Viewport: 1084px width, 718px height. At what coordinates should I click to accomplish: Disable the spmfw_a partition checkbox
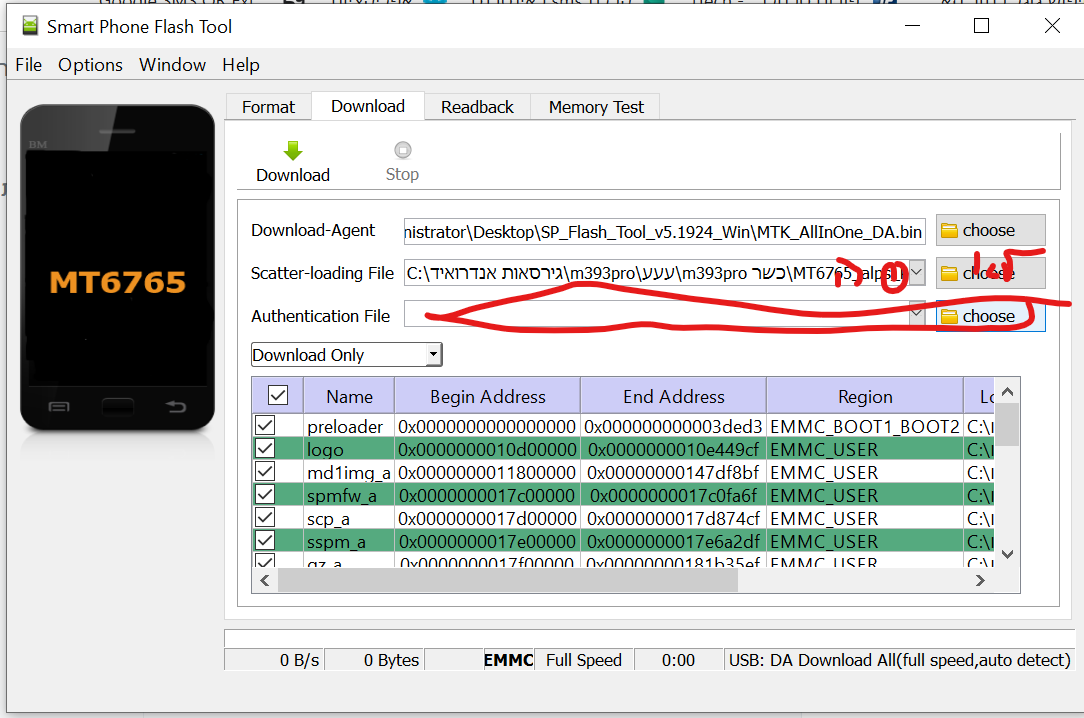pos(265,495)
